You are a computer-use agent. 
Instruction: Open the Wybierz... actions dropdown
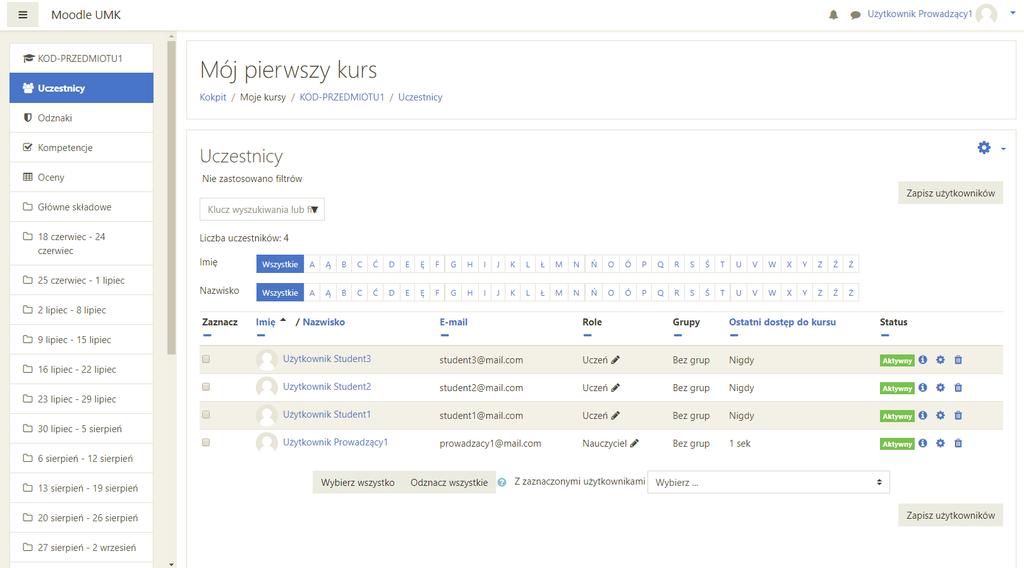[768, 482]
